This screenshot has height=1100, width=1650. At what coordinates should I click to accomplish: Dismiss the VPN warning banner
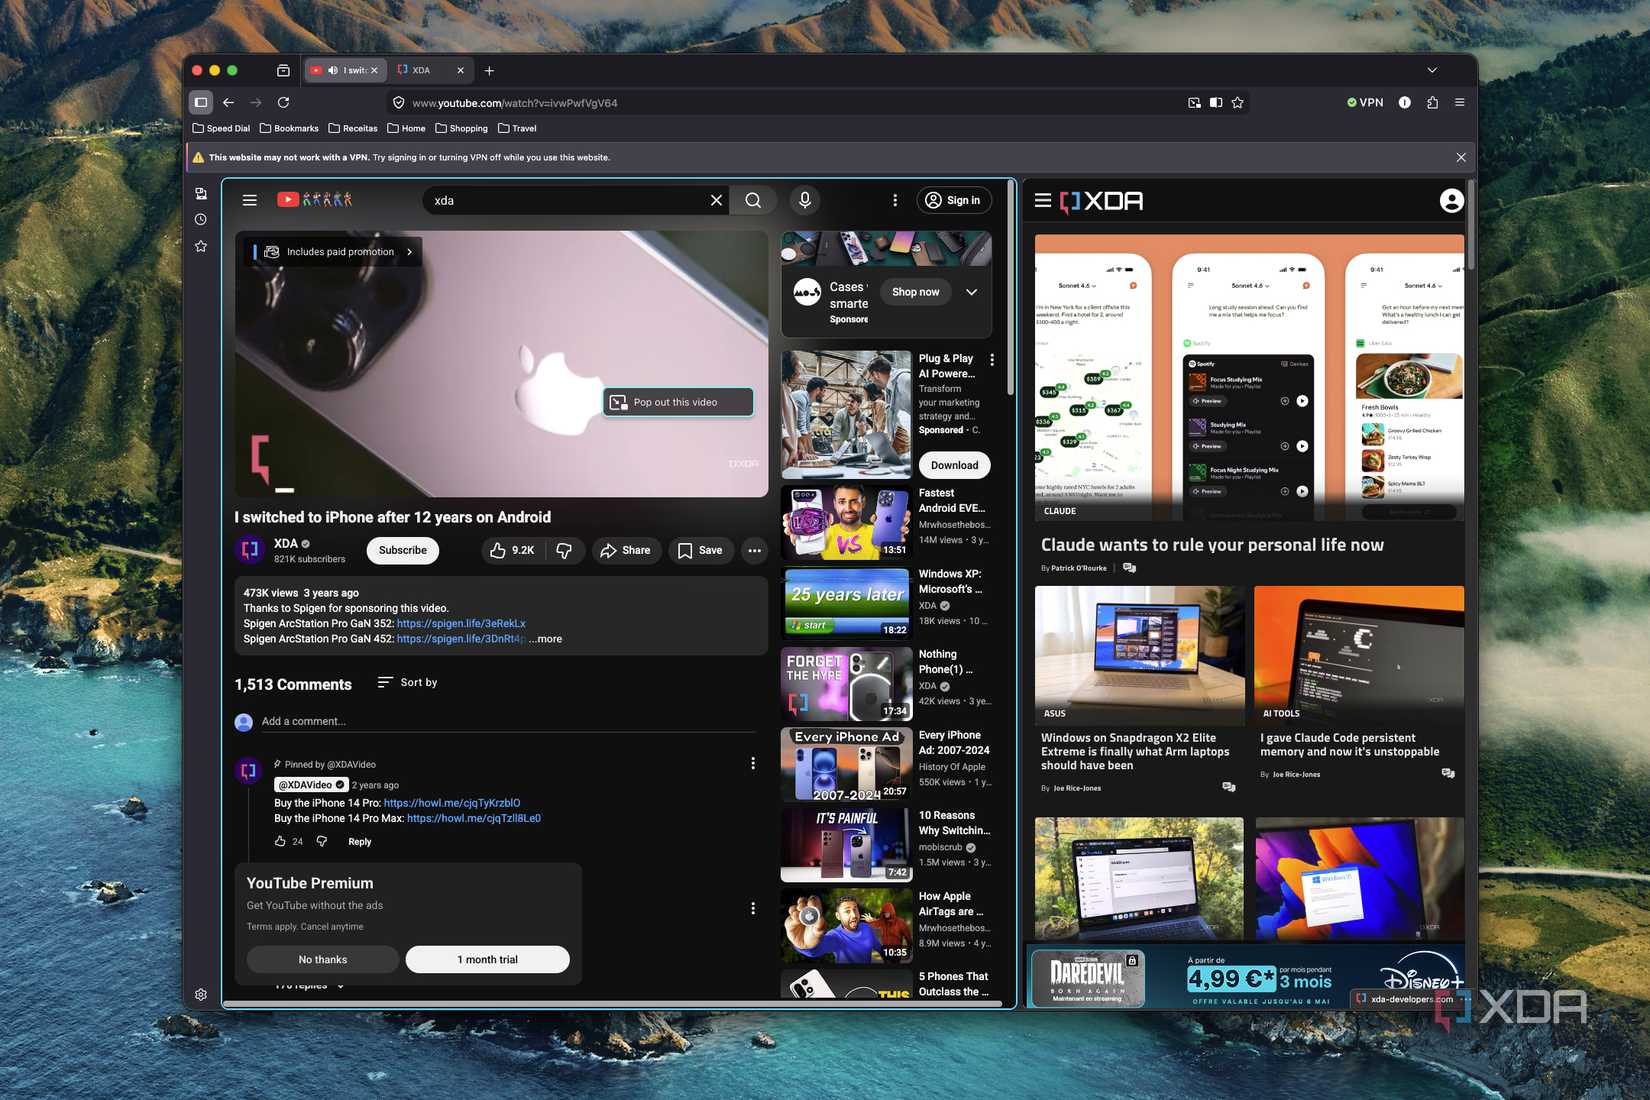[1461, 157]
